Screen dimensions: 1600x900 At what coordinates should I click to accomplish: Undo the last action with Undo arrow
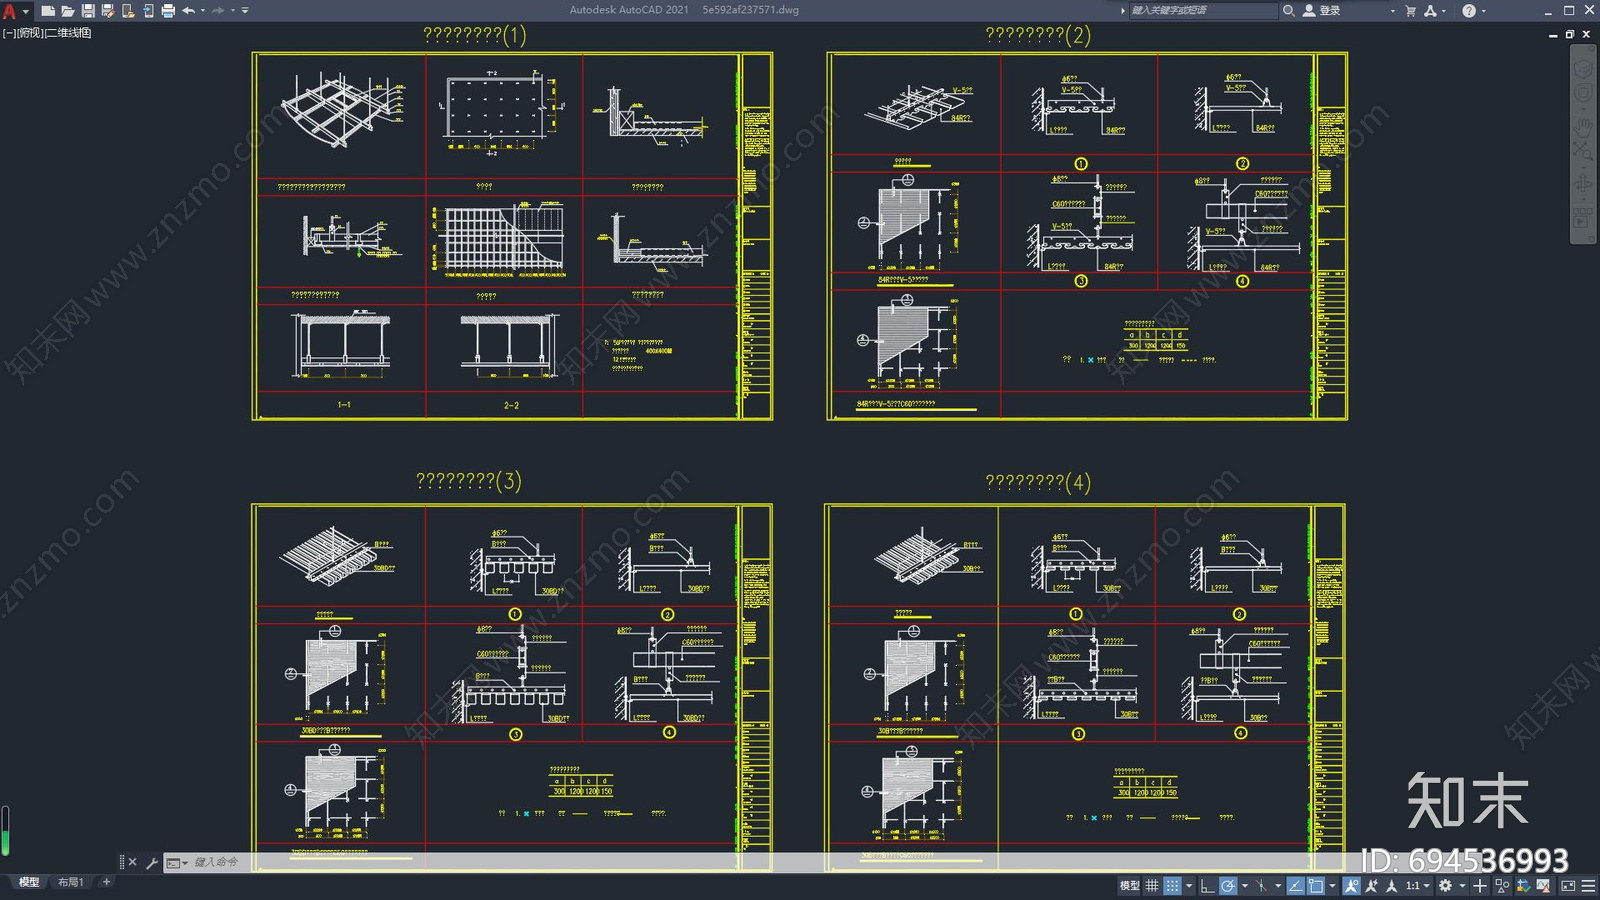[188, 11]
